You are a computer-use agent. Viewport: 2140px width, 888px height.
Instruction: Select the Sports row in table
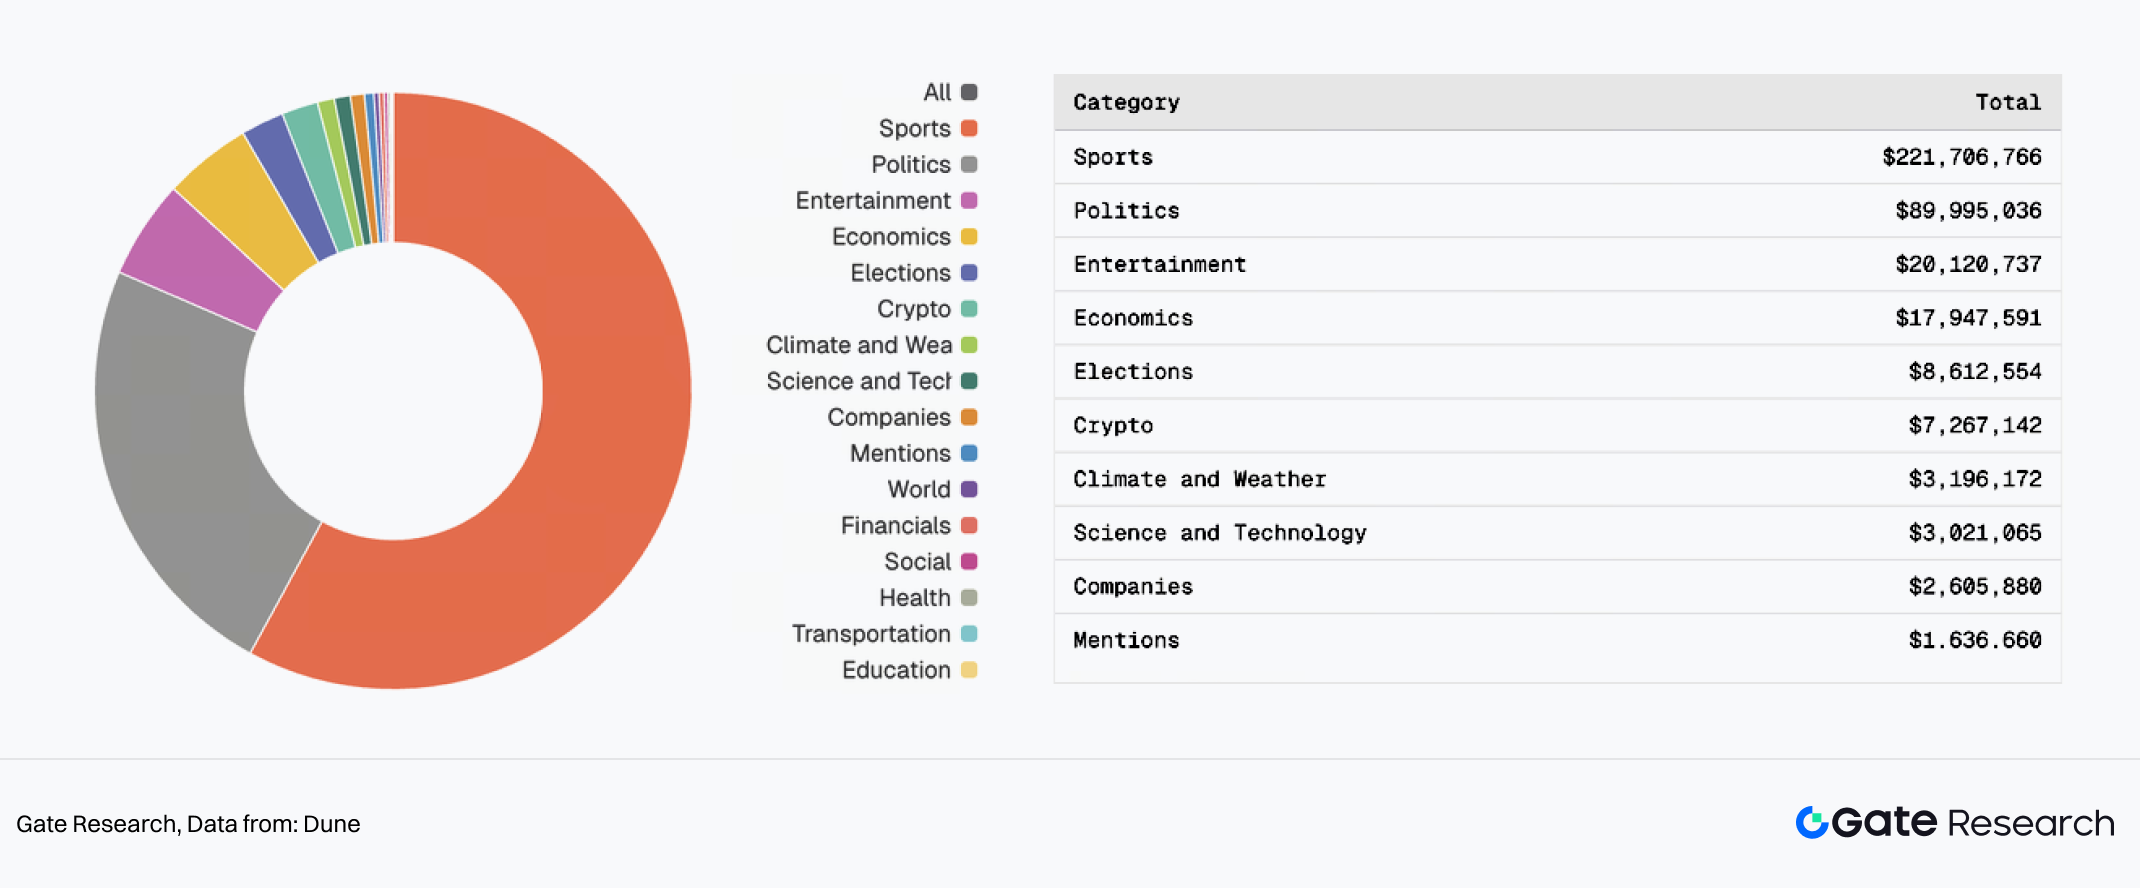[x=1556, y=157]
